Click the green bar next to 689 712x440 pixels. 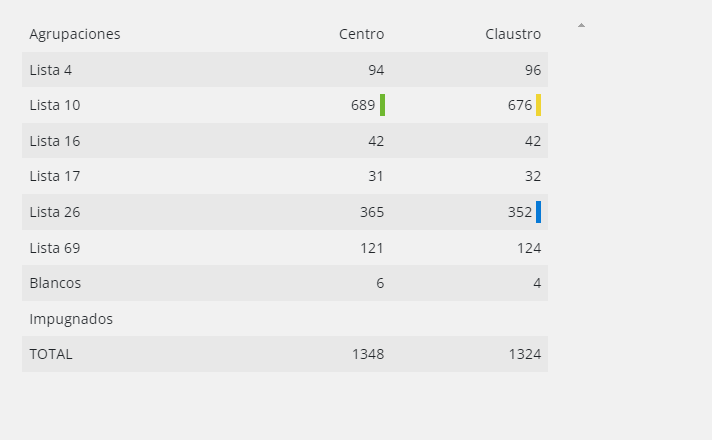(382, 105)
